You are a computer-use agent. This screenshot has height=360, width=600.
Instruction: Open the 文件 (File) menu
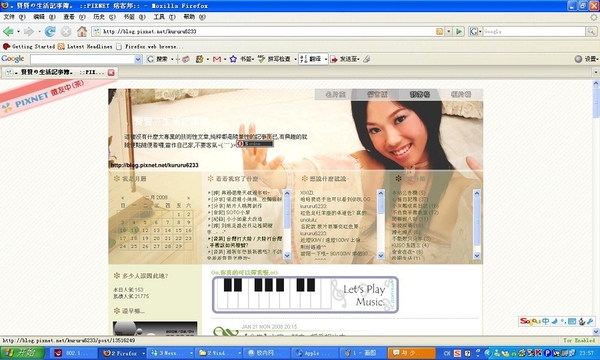coord(15,17)
